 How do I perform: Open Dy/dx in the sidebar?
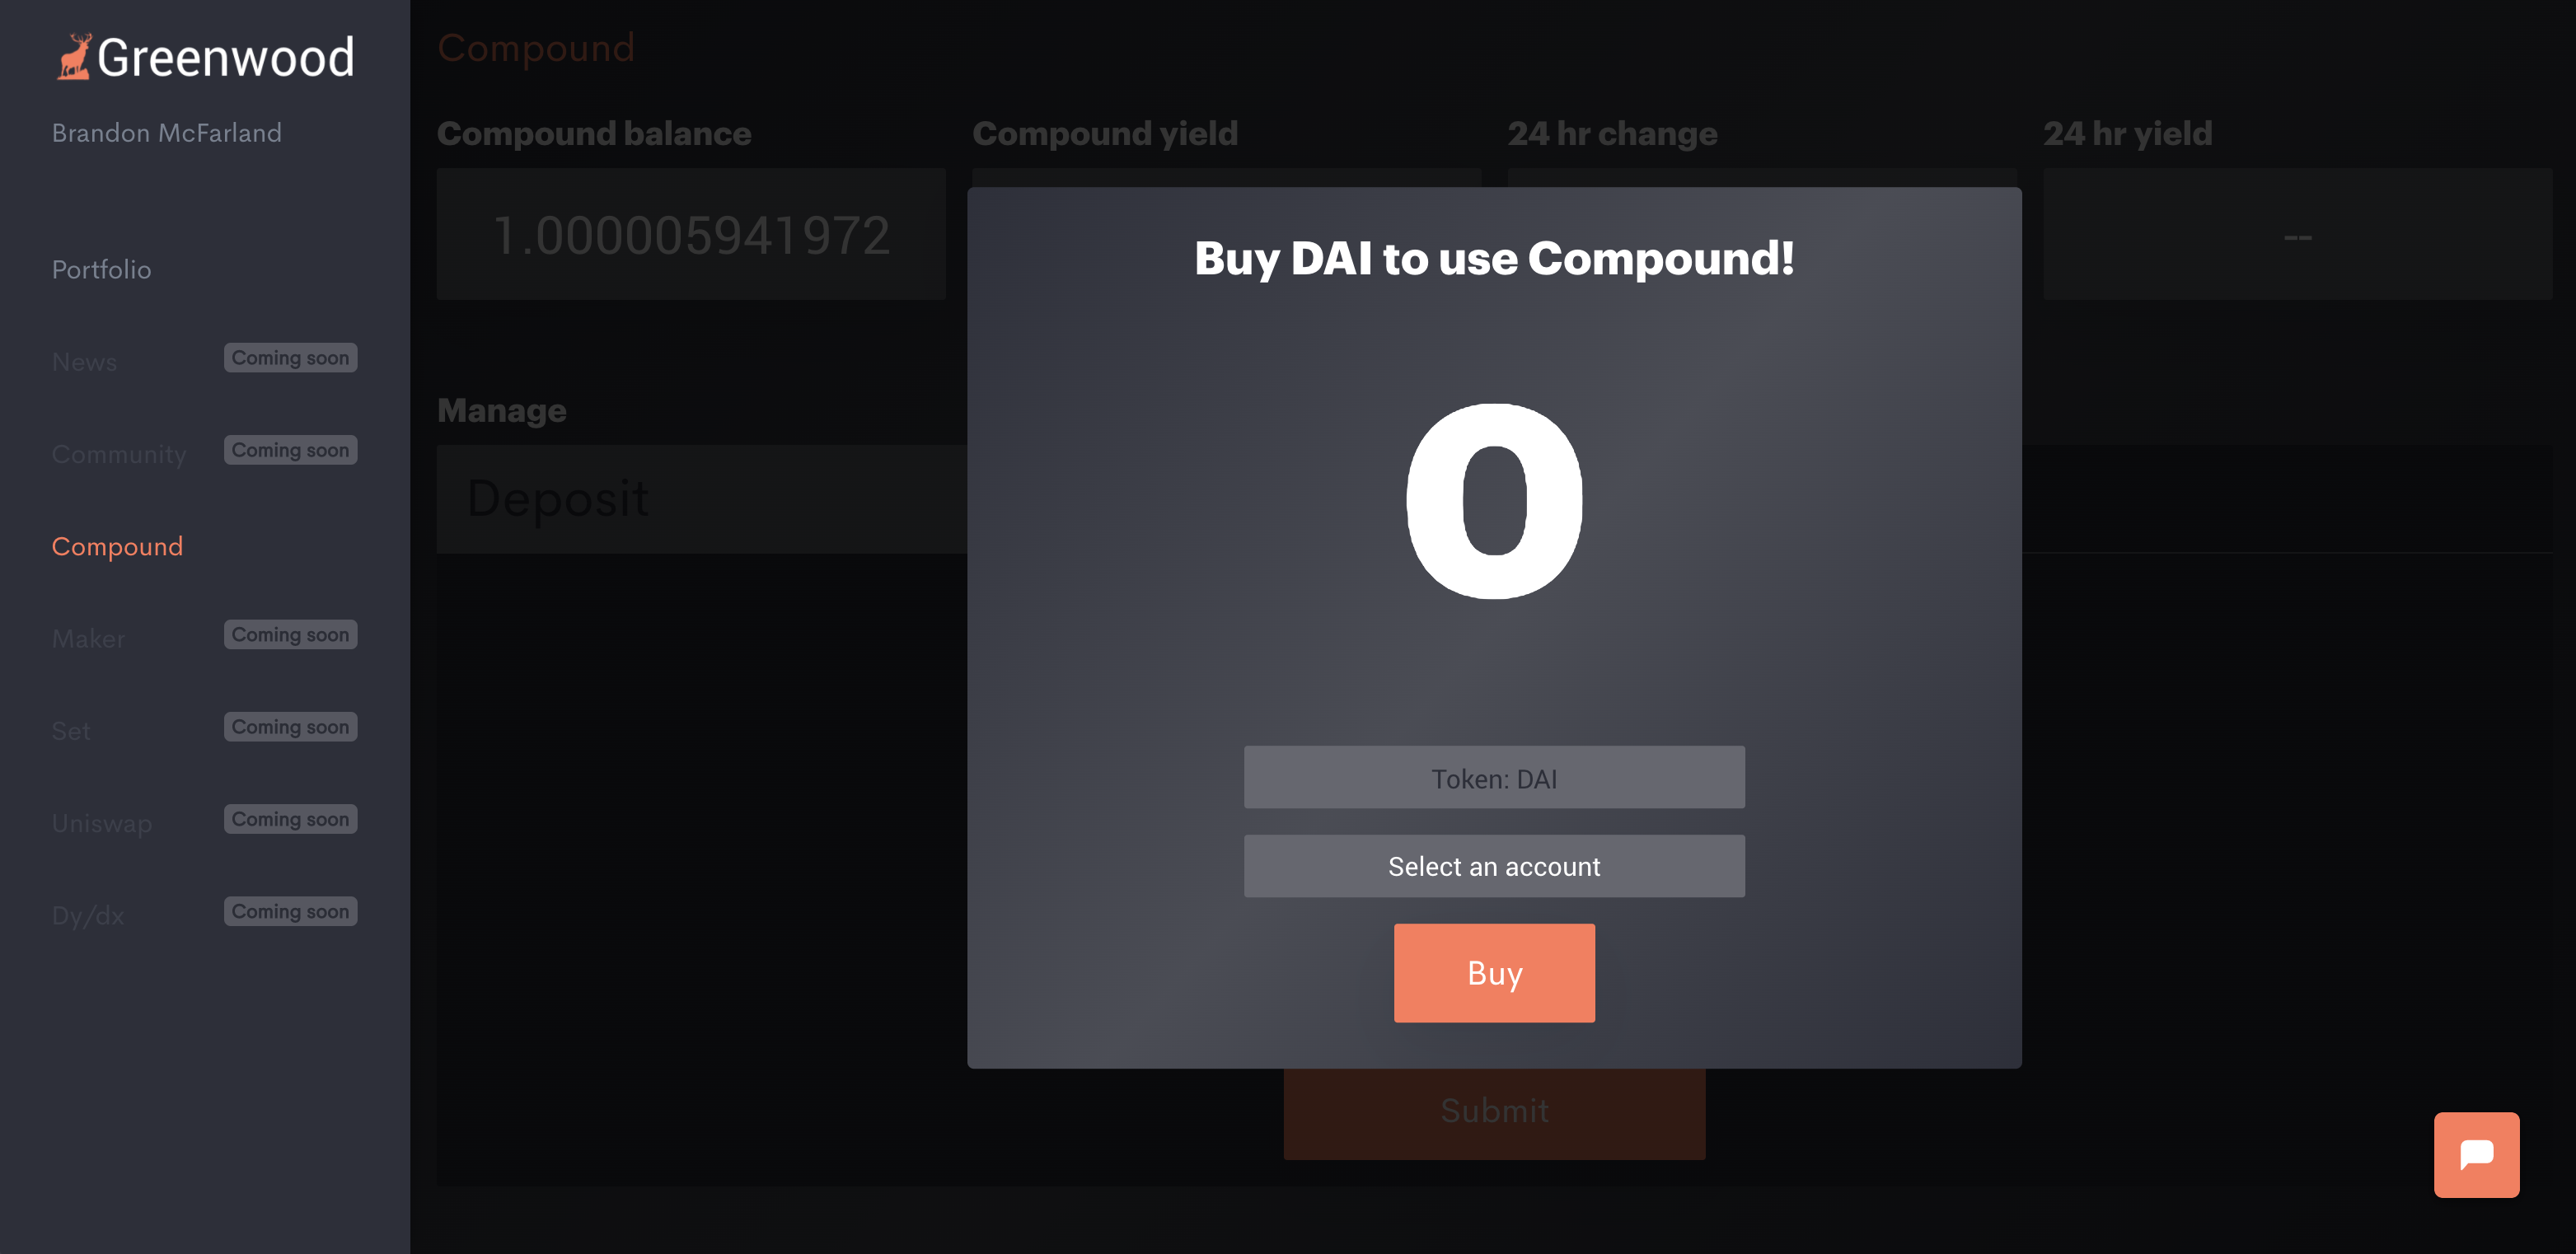(88, 915)
